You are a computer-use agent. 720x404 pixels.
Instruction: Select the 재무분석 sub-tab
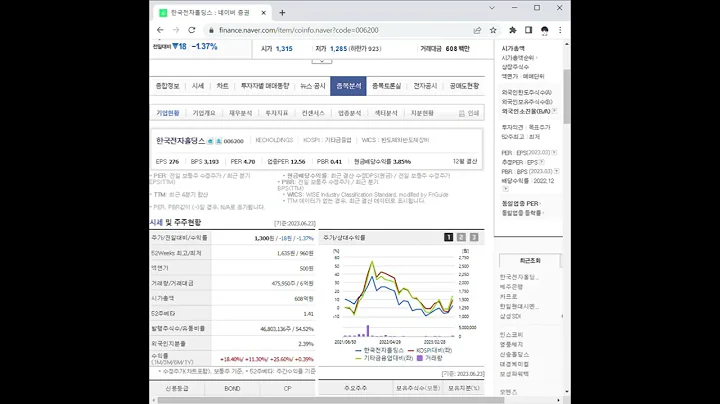[x=240, y=113]
